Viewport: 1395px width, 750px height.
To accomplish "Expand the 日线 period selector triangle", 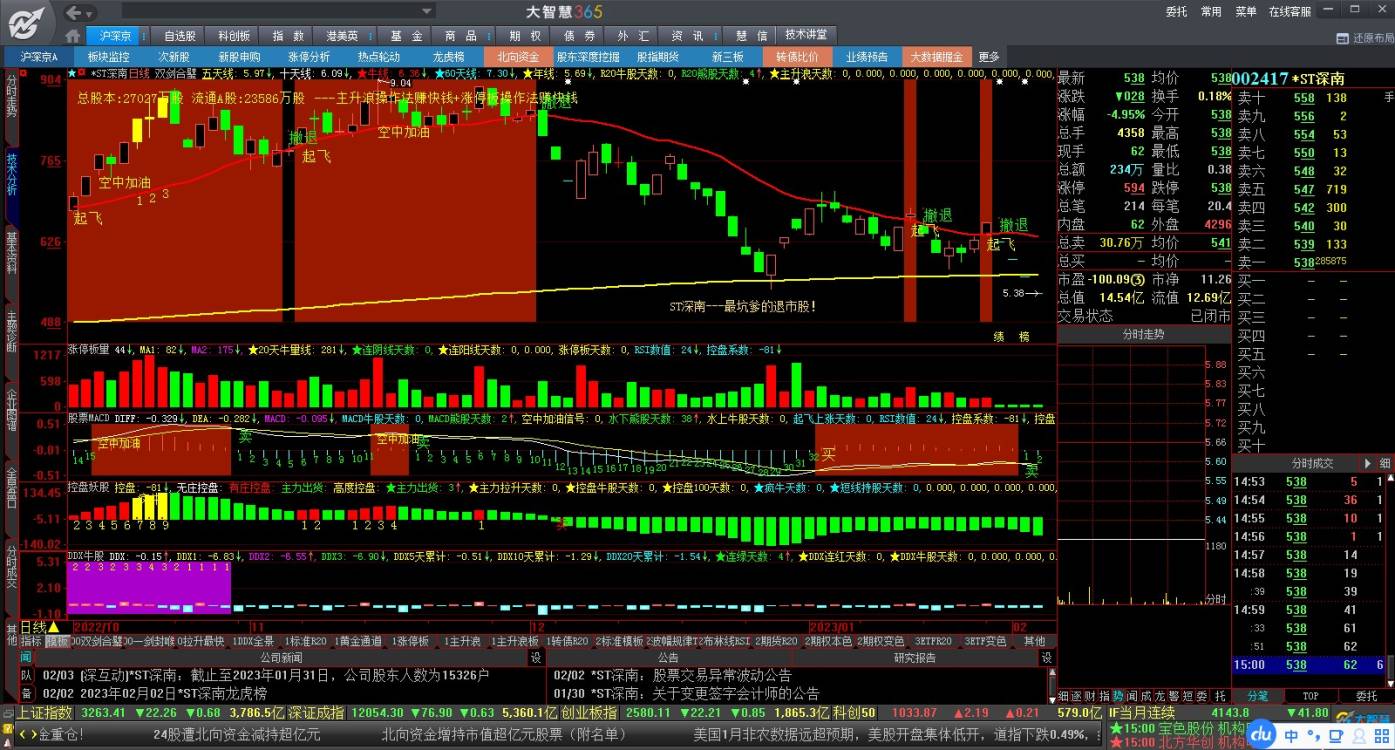I will coord(53,627).
